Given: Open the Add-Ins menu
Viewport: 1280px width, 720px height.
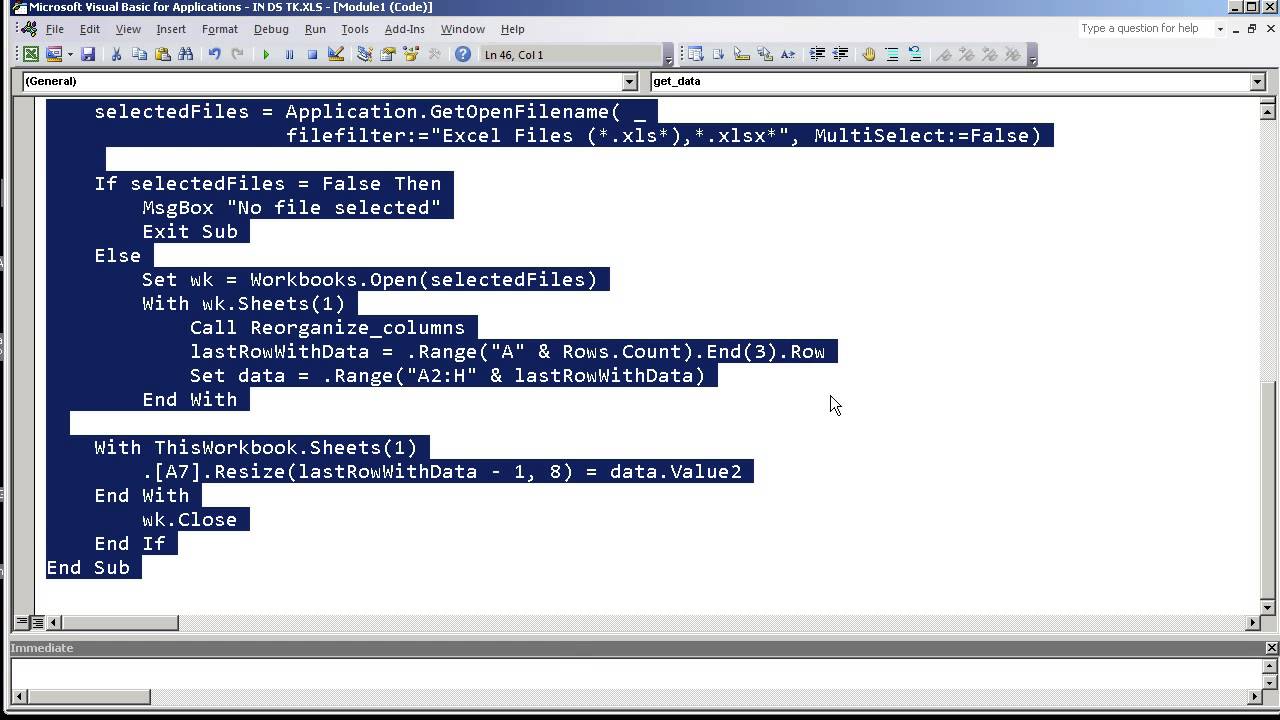Looking at the screenshot, I should click(404, 29).
